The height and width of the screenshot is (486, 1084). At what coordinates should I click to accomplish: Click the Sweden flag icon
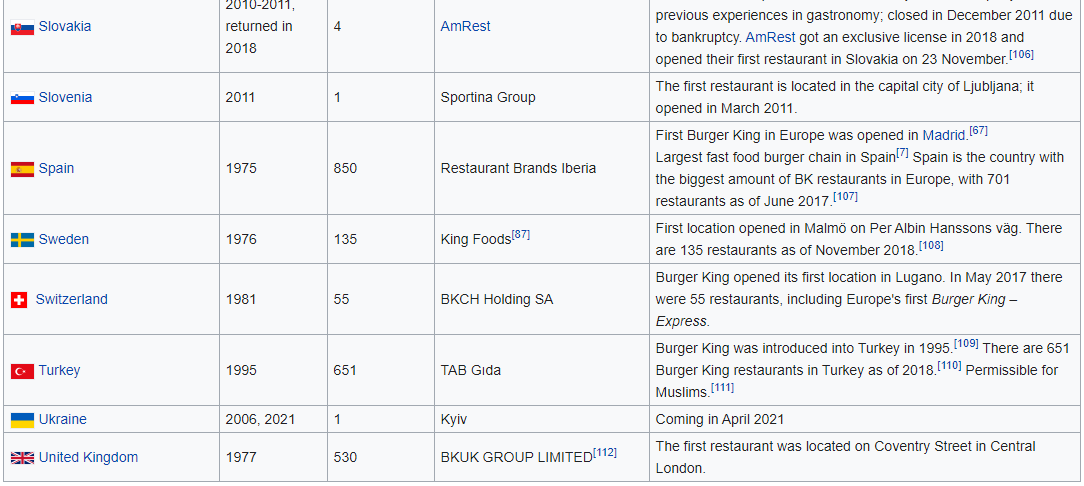click(x=22, y=240)
